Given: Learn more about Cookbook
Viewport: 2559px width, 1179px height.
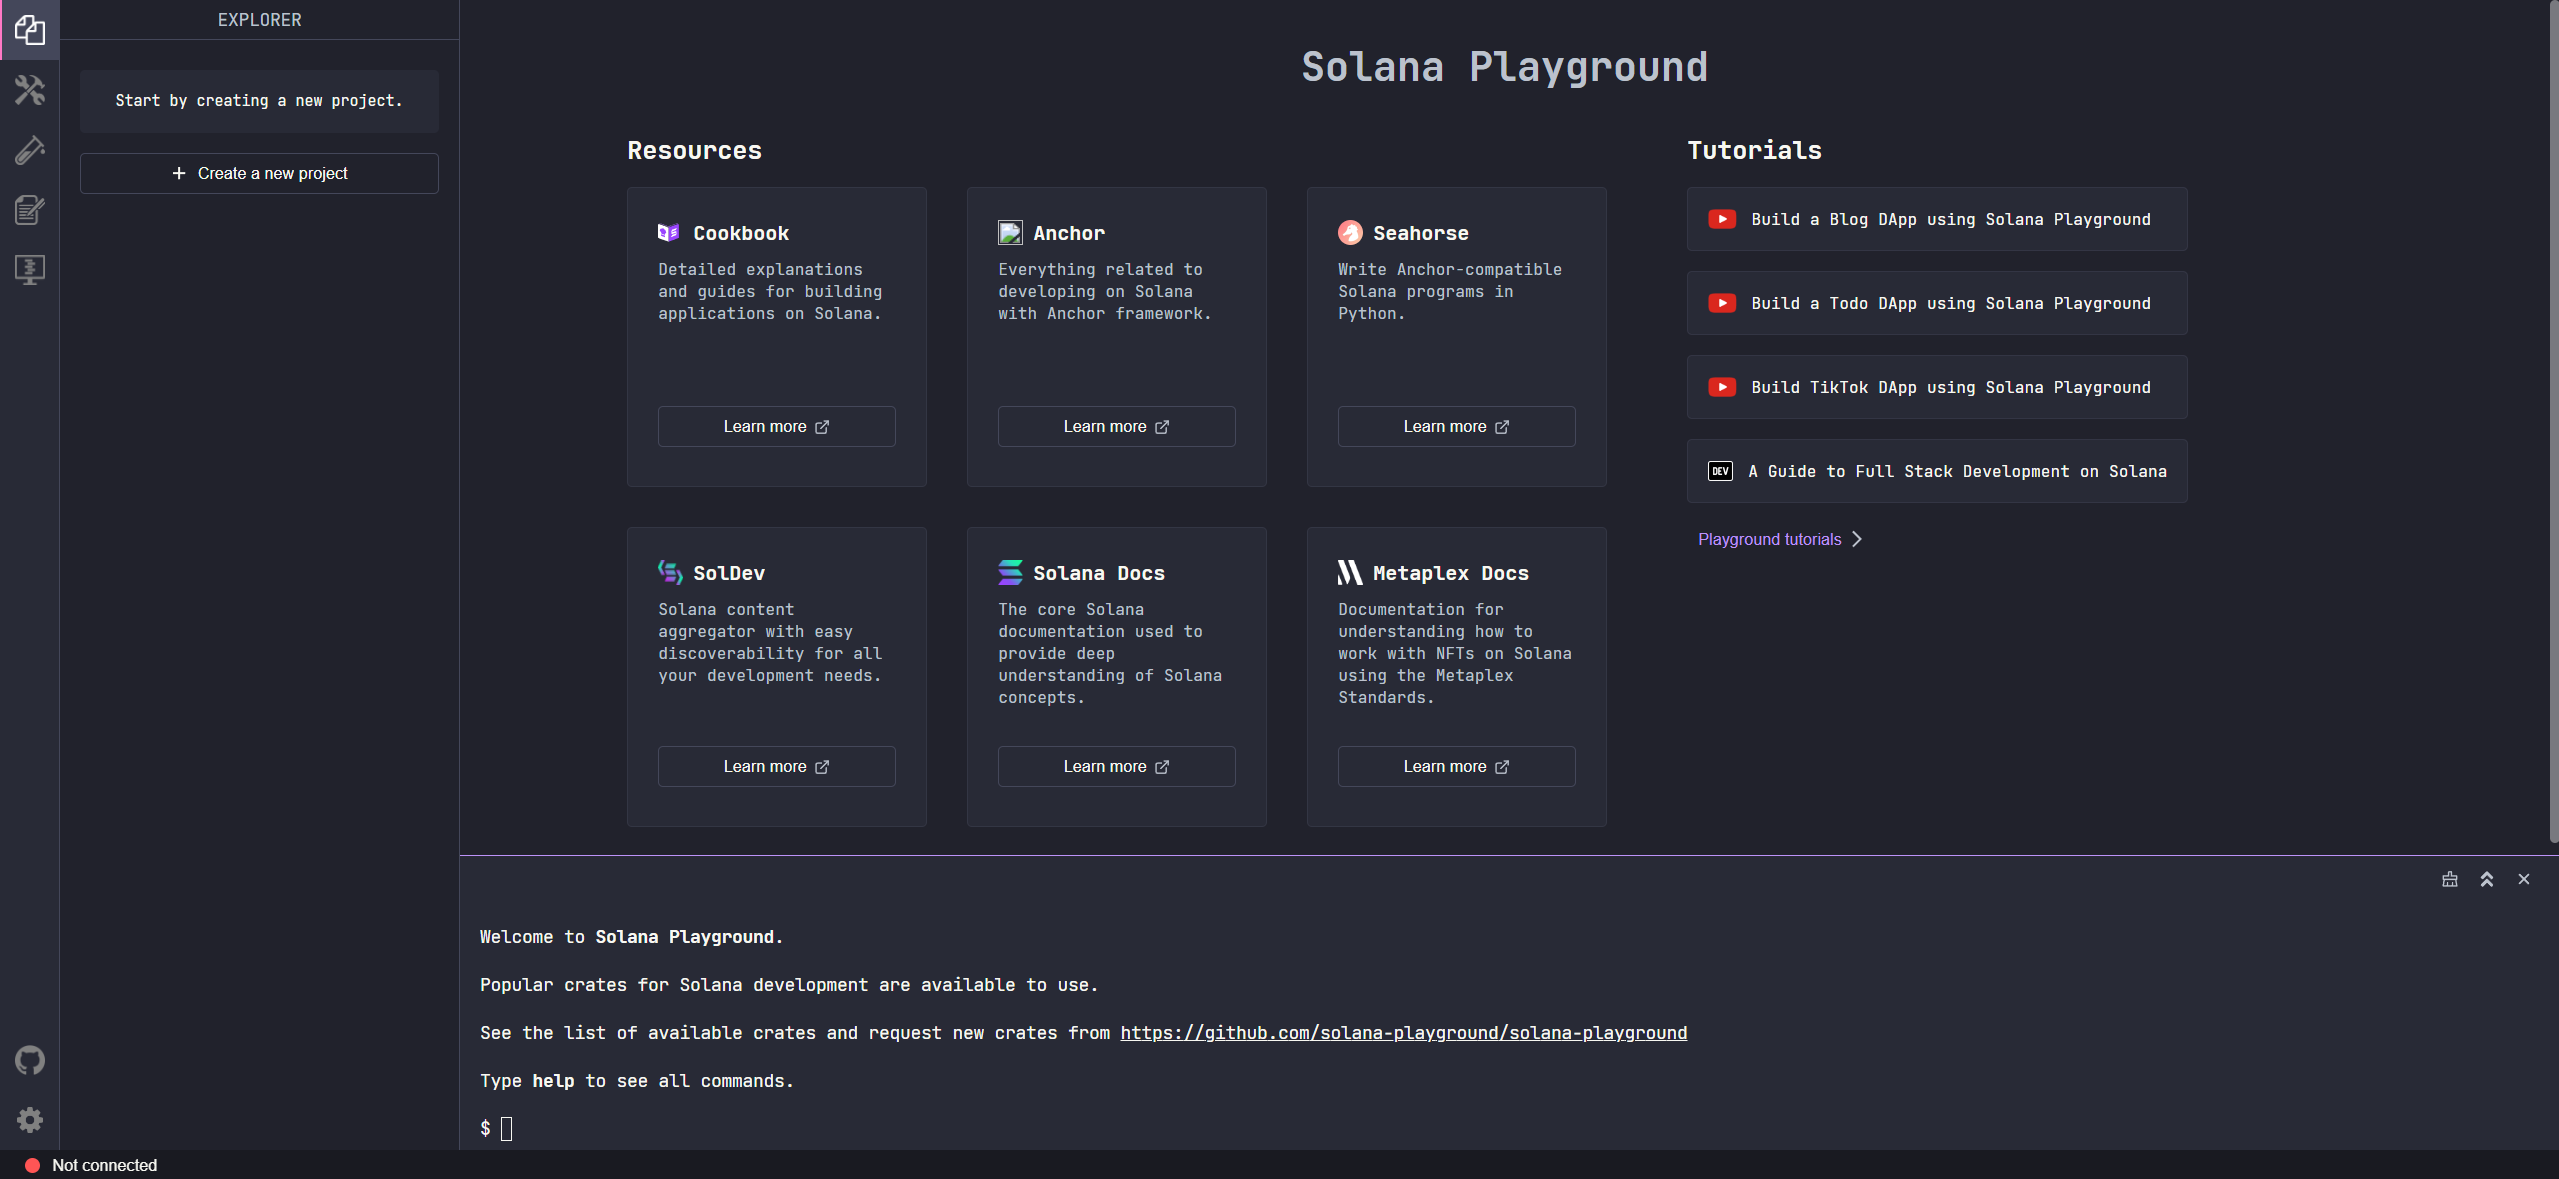Looking at the screenshot, I should [776, 426].
